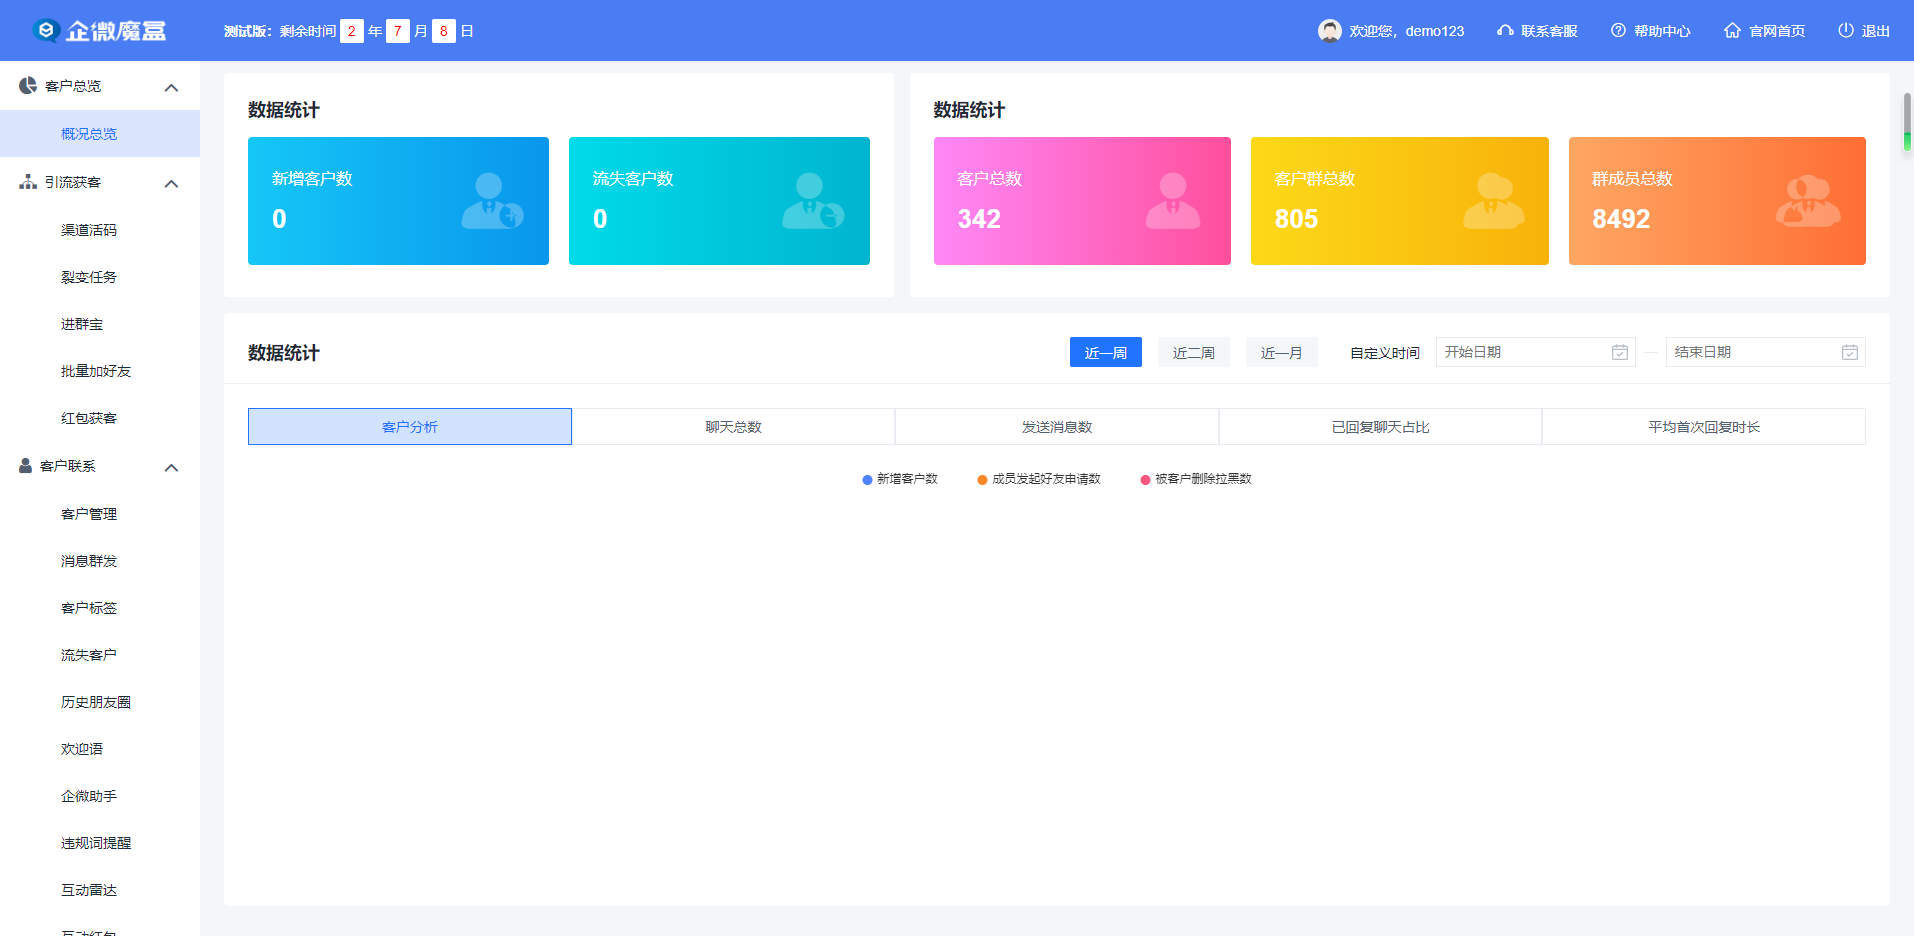Select the 客户分析 tab
The height and width of the screenshot is (936, 1914).
pyautogui.click(x=410, y=427)
